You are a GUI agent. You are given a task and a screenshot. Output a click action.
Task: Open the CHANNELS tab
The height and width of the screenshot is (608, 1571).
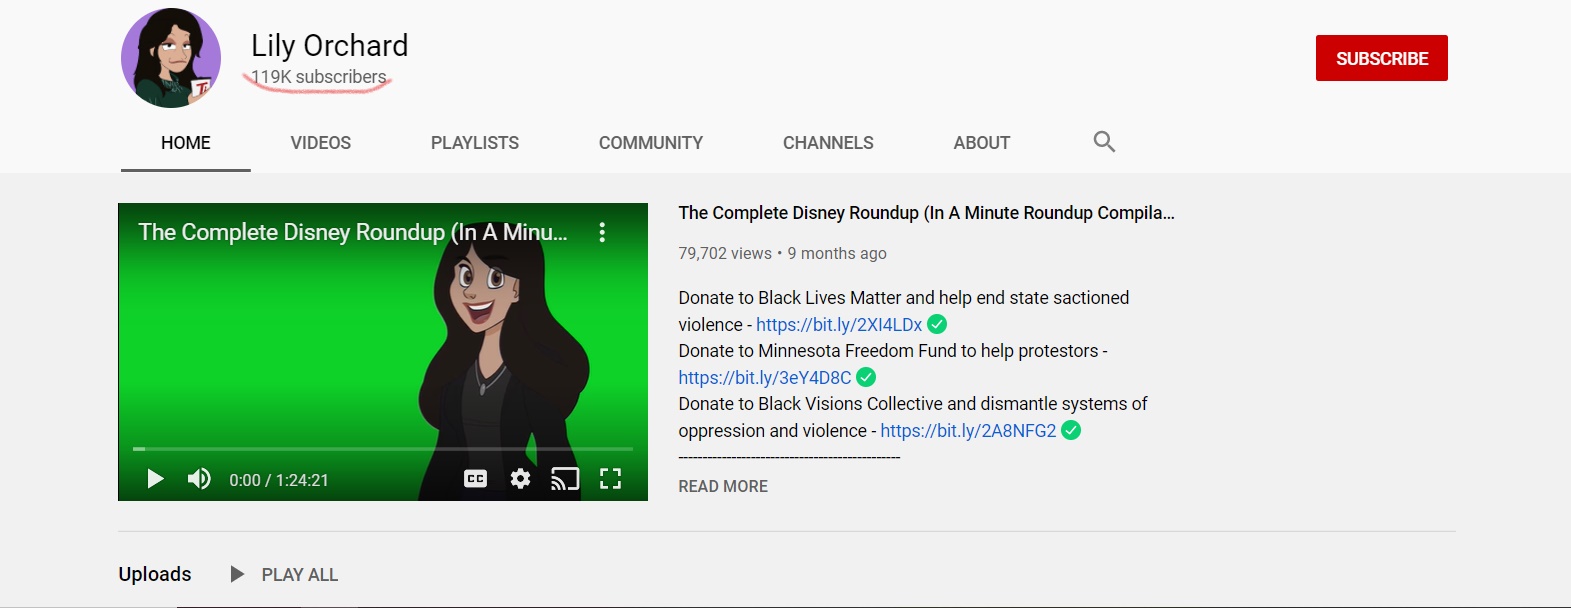coord(828,143)
